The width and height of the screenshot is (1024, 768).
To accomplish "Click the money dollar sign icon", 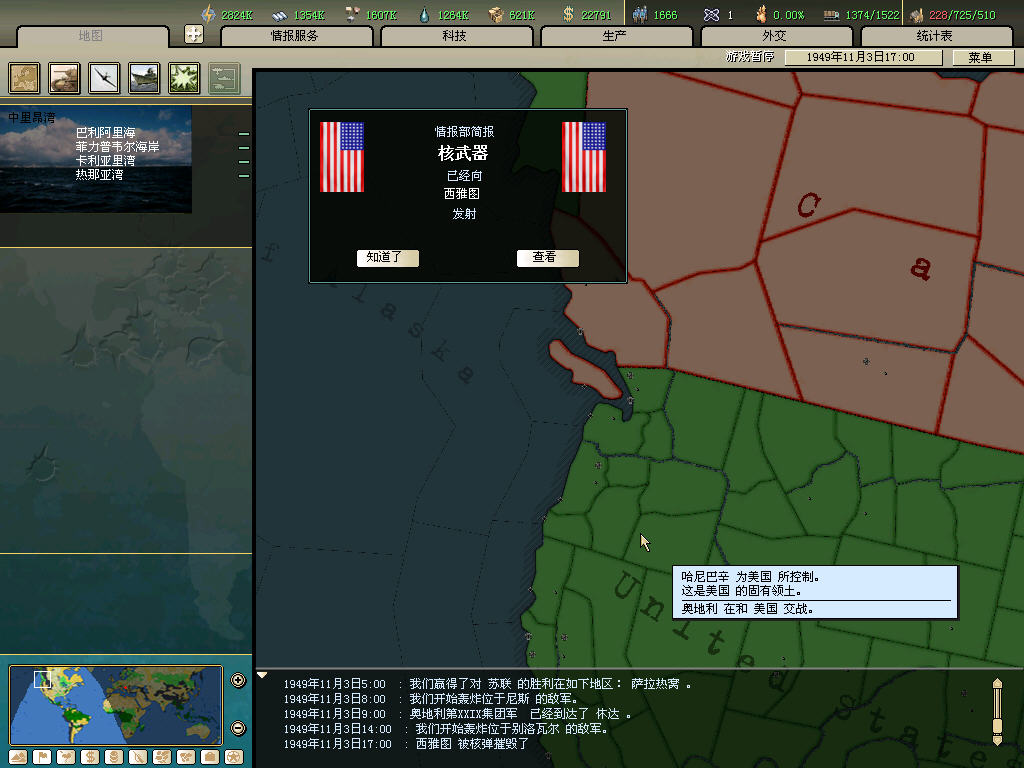I will pyautogui.click(x=568, y=14).
